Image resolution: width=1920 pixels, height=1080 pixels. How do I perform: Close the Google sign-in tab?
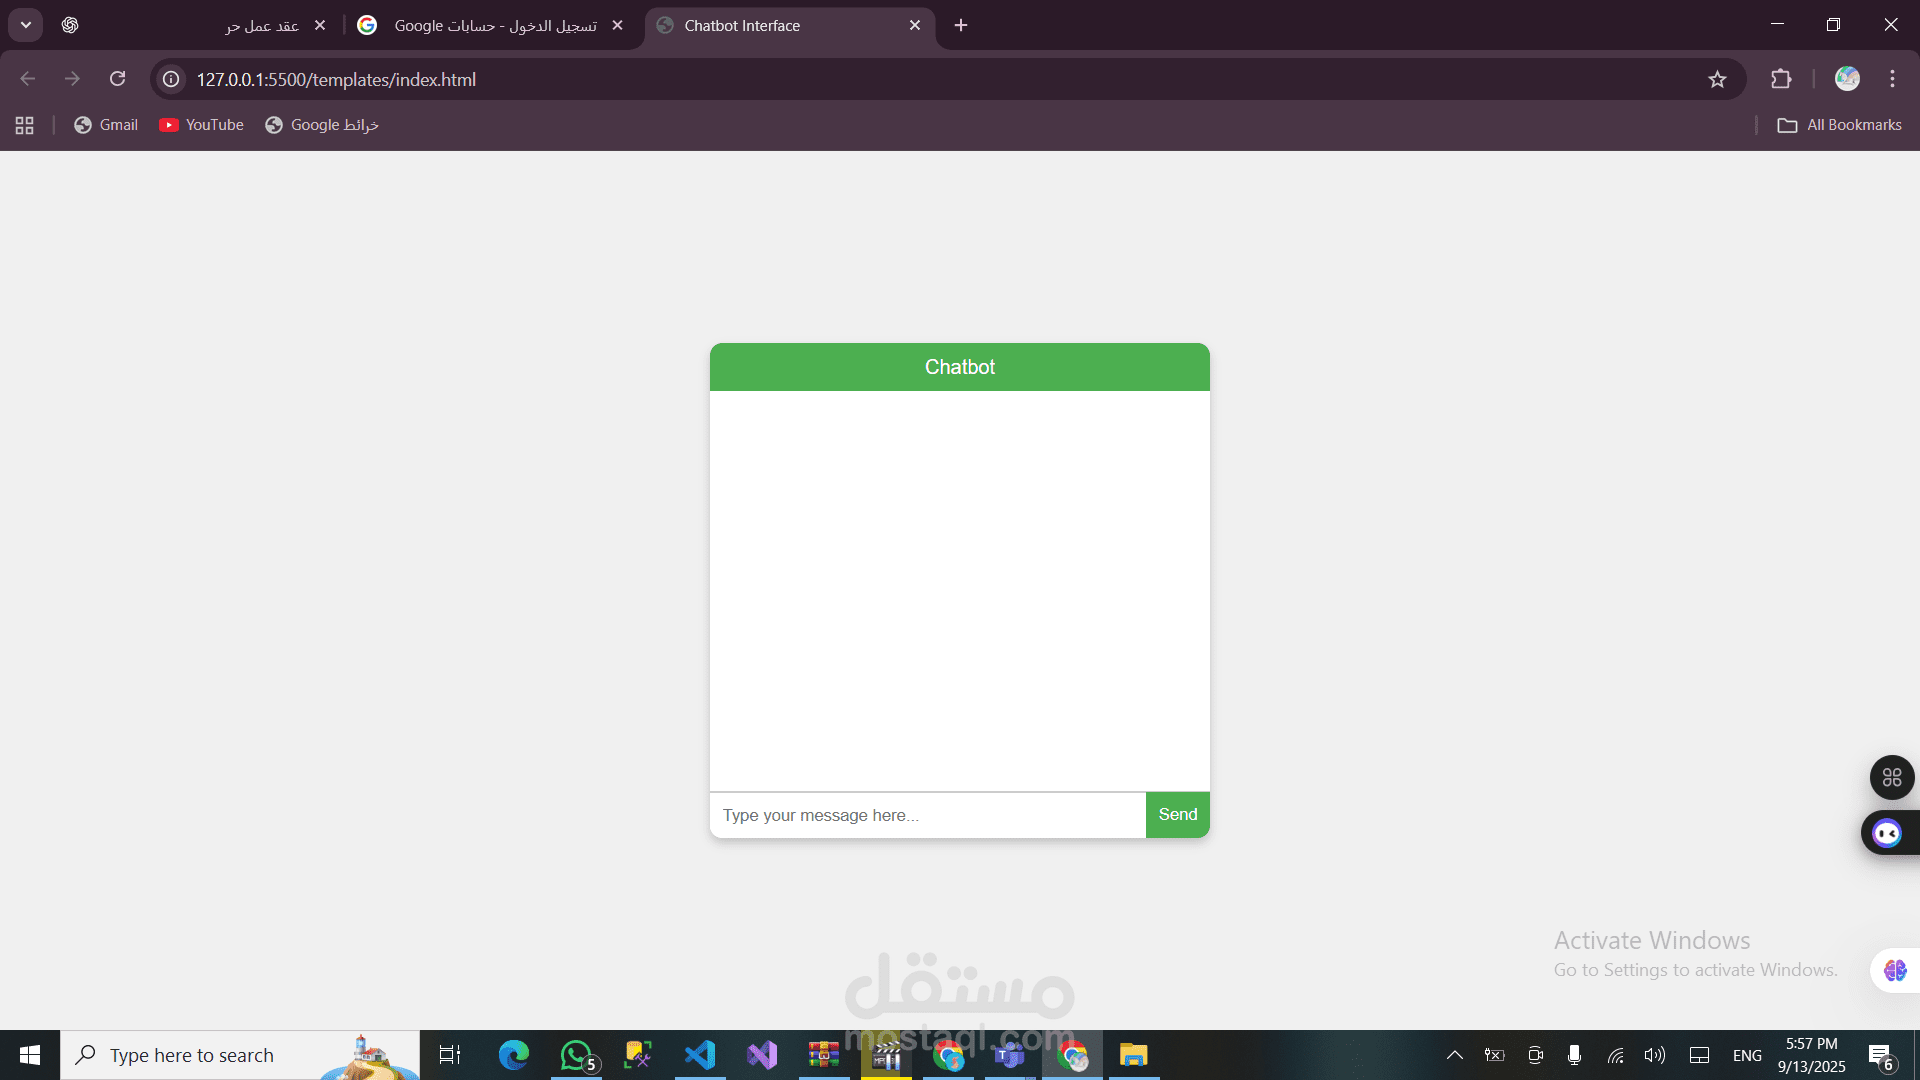pyautogui.click(x=617, y=26)
